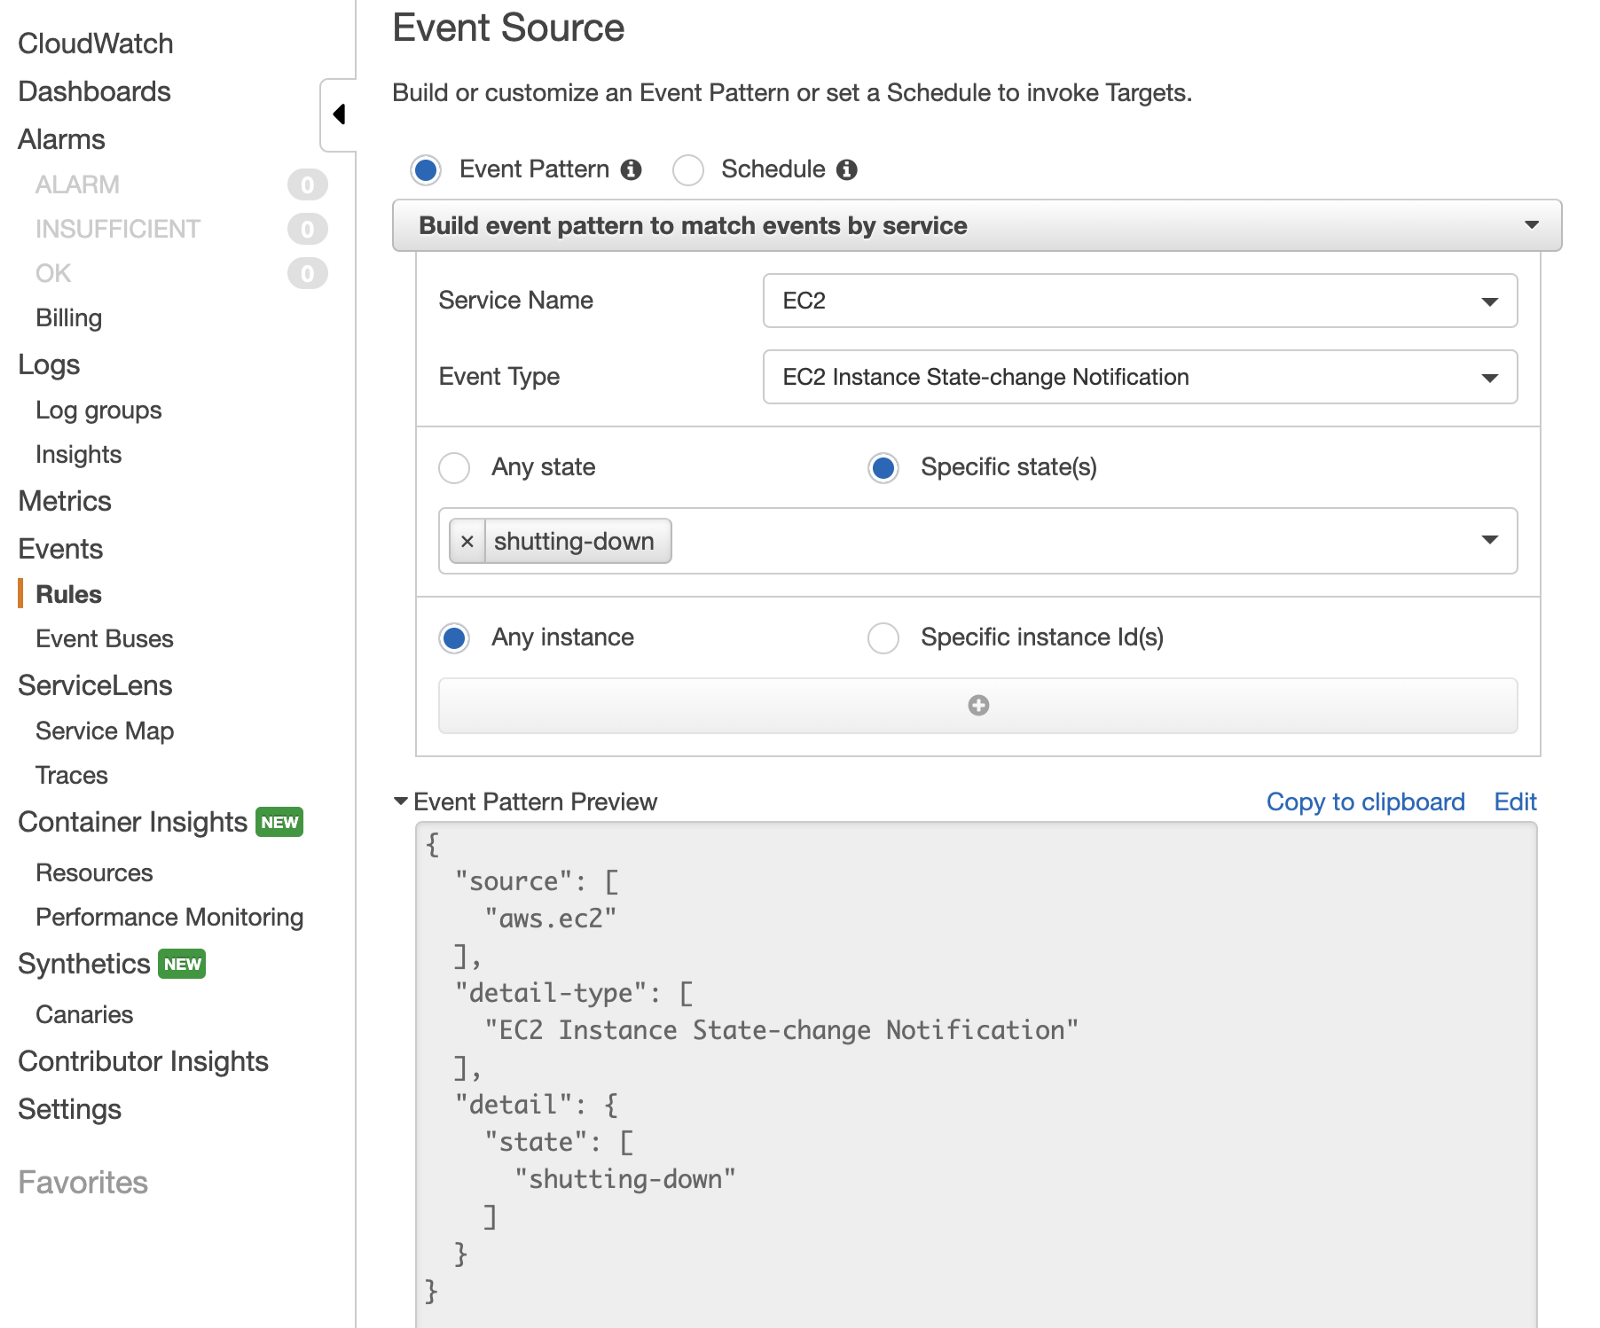Choose the Any state option
The image size is (1600, 1328).
pyautogui.click(x=455, y=468)
